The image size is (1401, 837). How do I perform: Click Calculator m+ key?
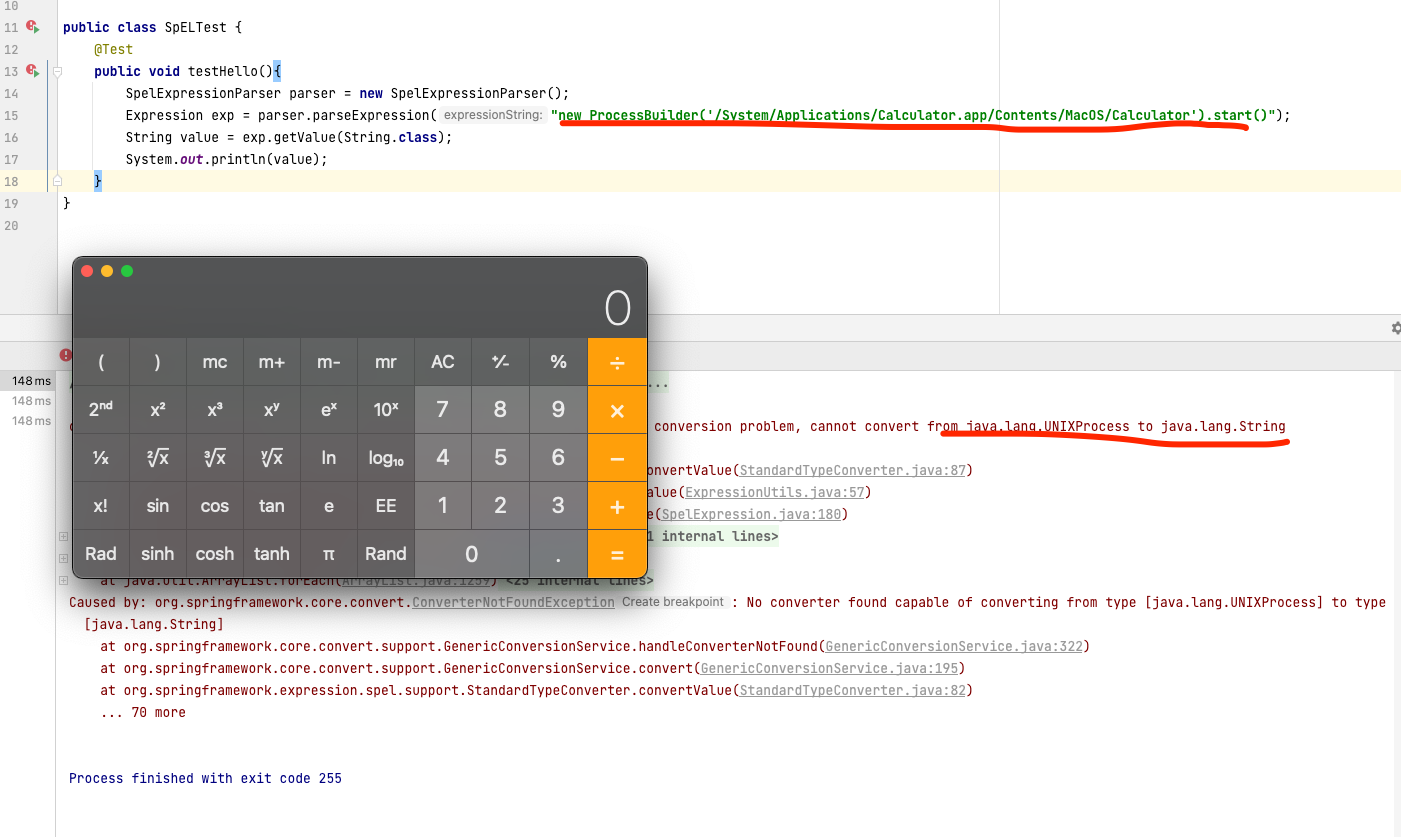(x=272, y=362)
